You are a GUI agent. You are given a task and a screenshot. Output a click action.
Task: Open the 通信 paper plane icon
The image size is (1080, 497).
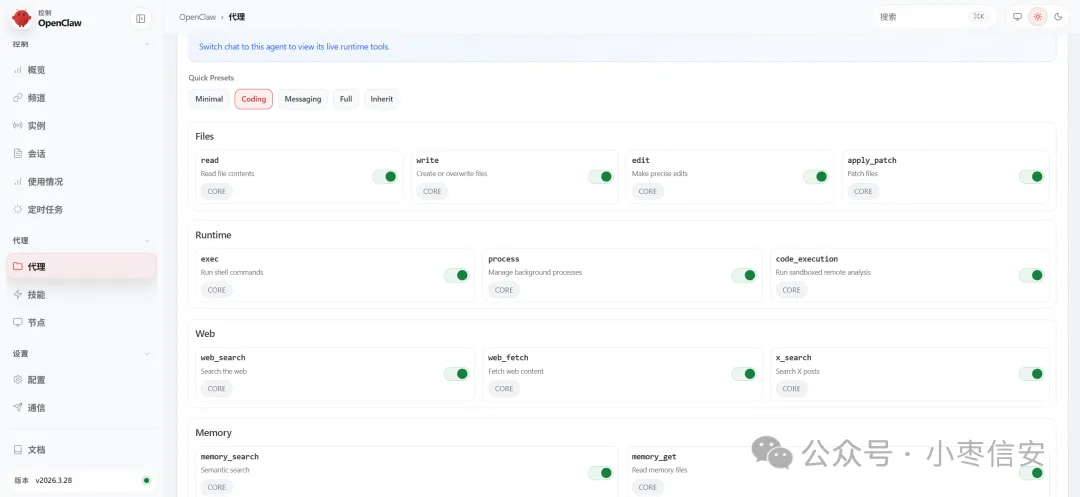click(x=18, y=408)
